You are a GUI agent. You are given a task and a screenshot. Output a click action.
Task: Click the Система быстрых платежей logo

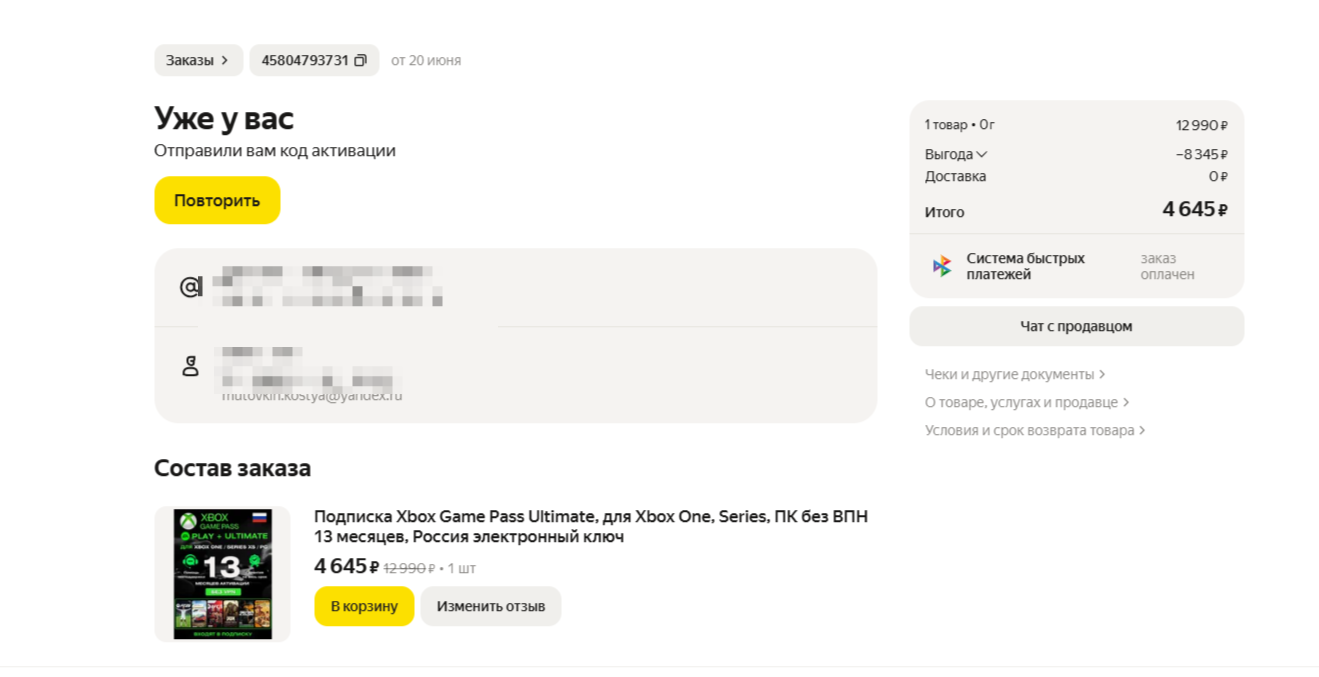[942, 266]
